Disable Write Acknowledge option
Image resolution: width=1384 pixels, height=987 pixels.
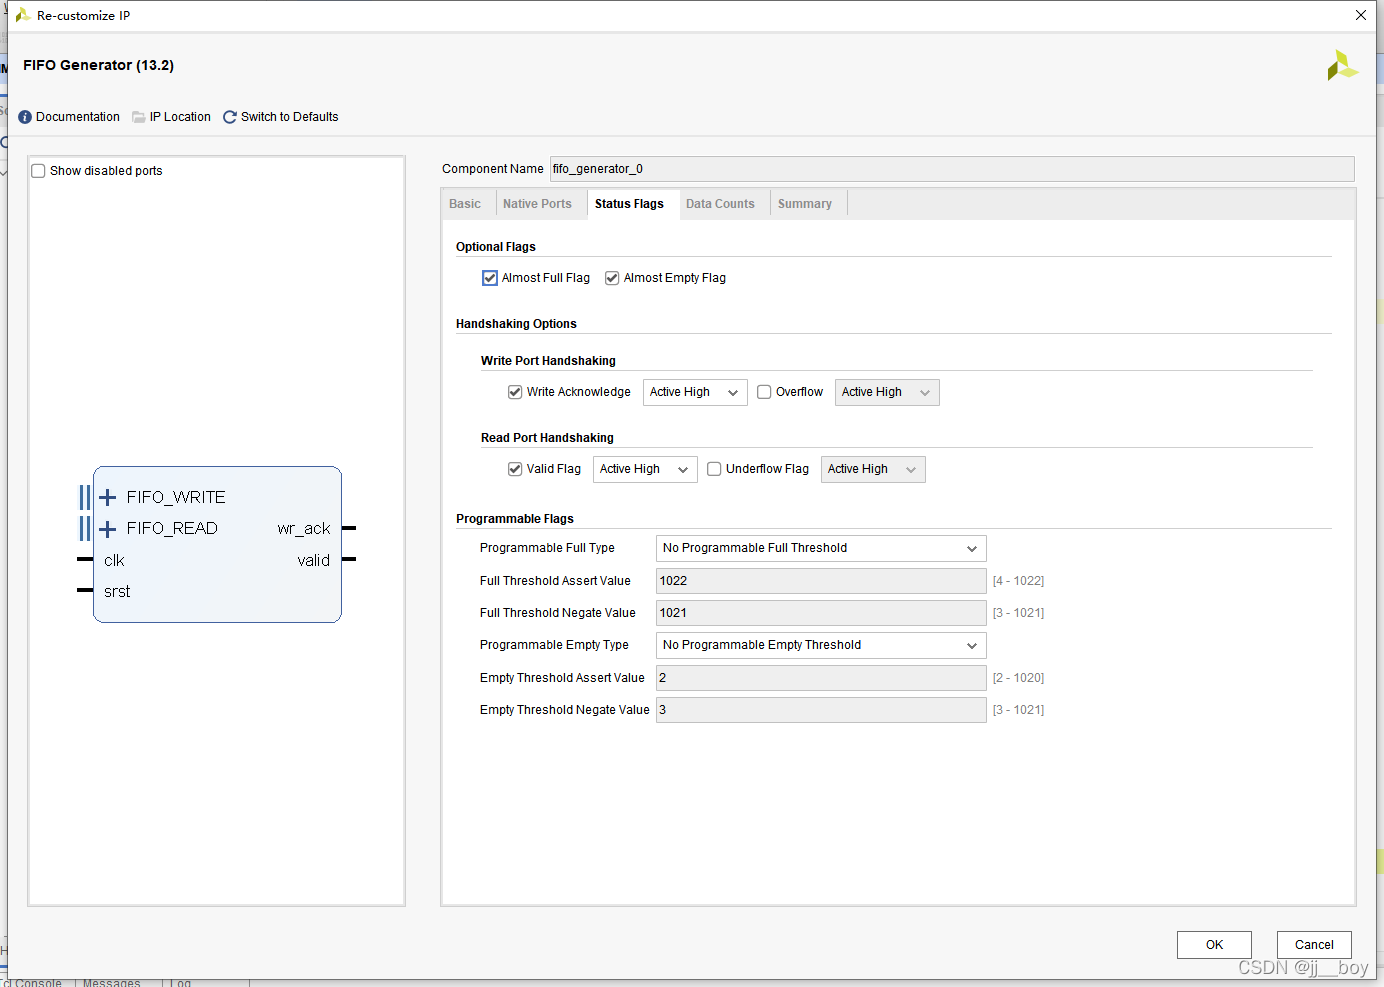click(x=515, y=392)
